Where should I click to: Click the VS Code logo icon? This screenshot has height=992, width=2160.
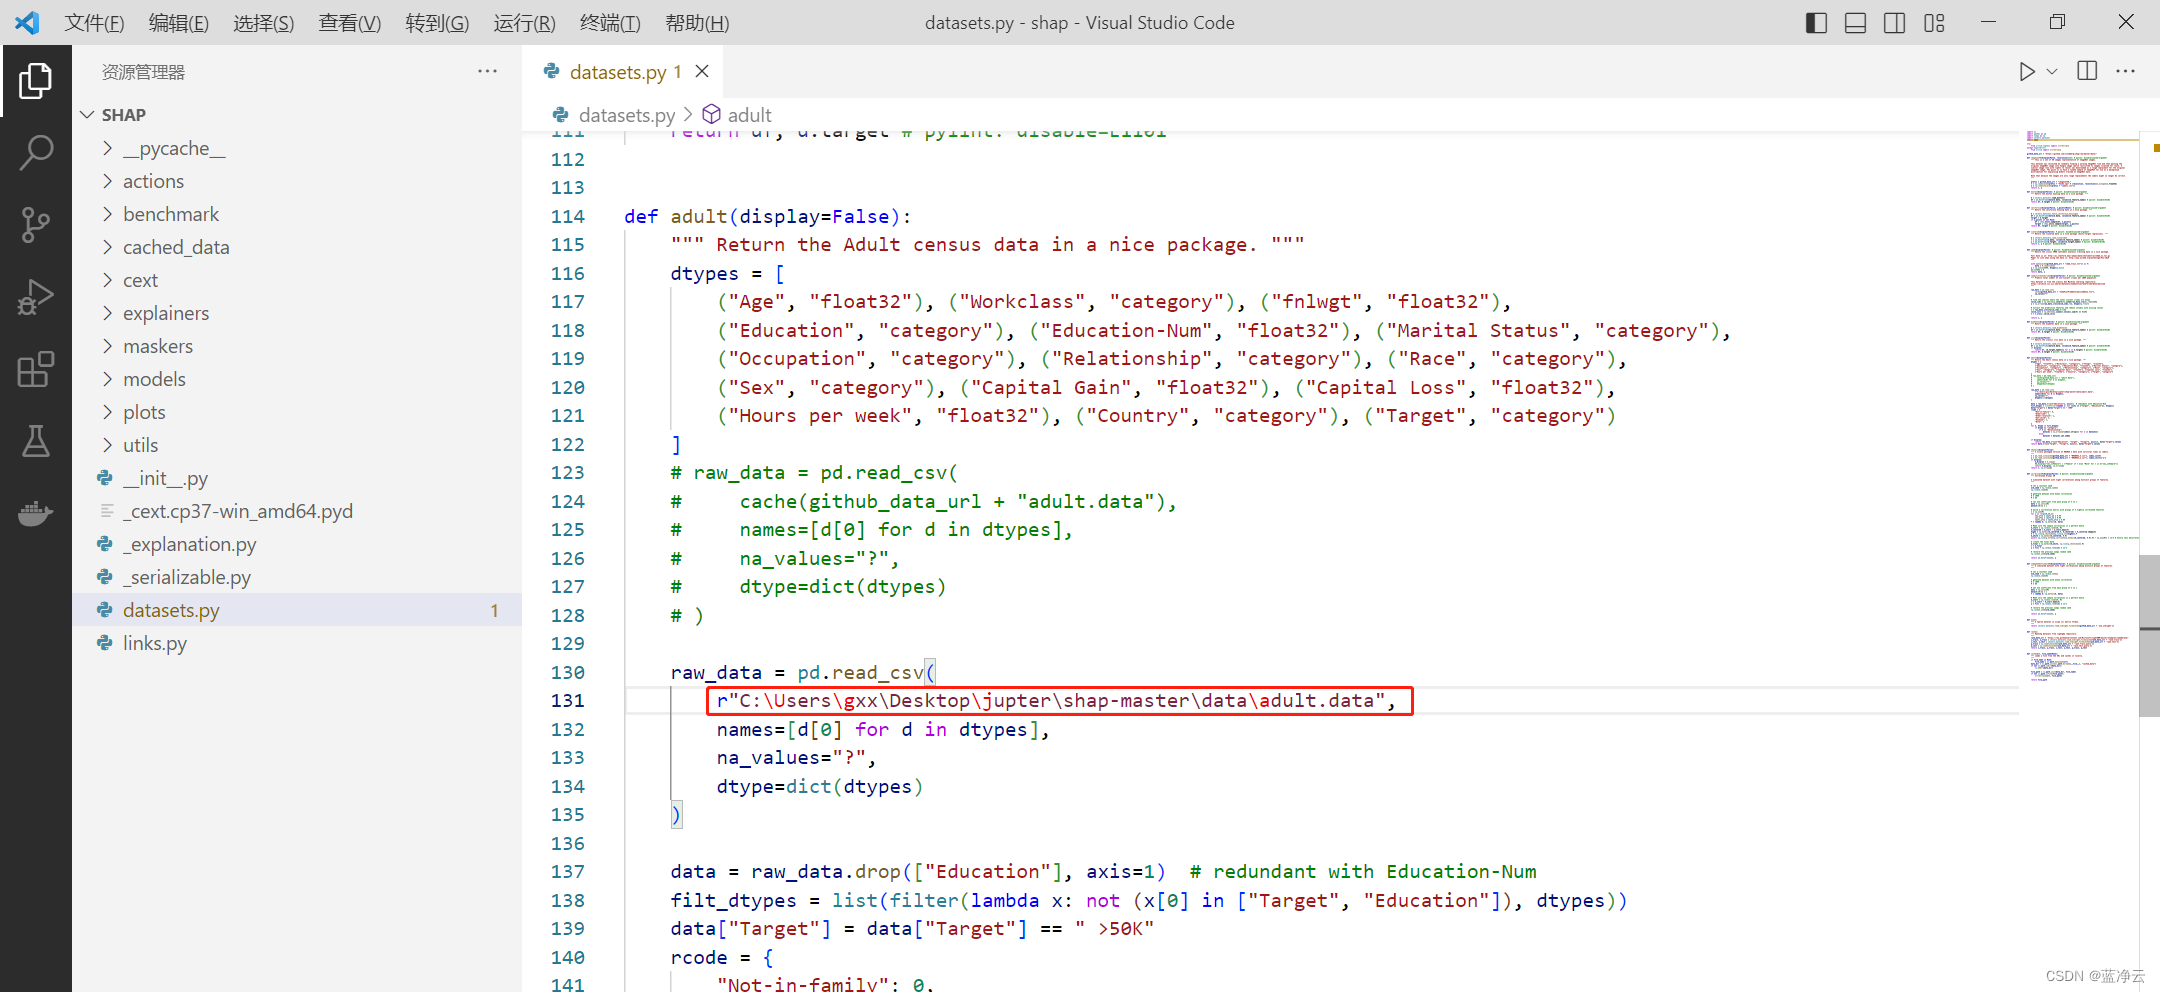(27, 22)
